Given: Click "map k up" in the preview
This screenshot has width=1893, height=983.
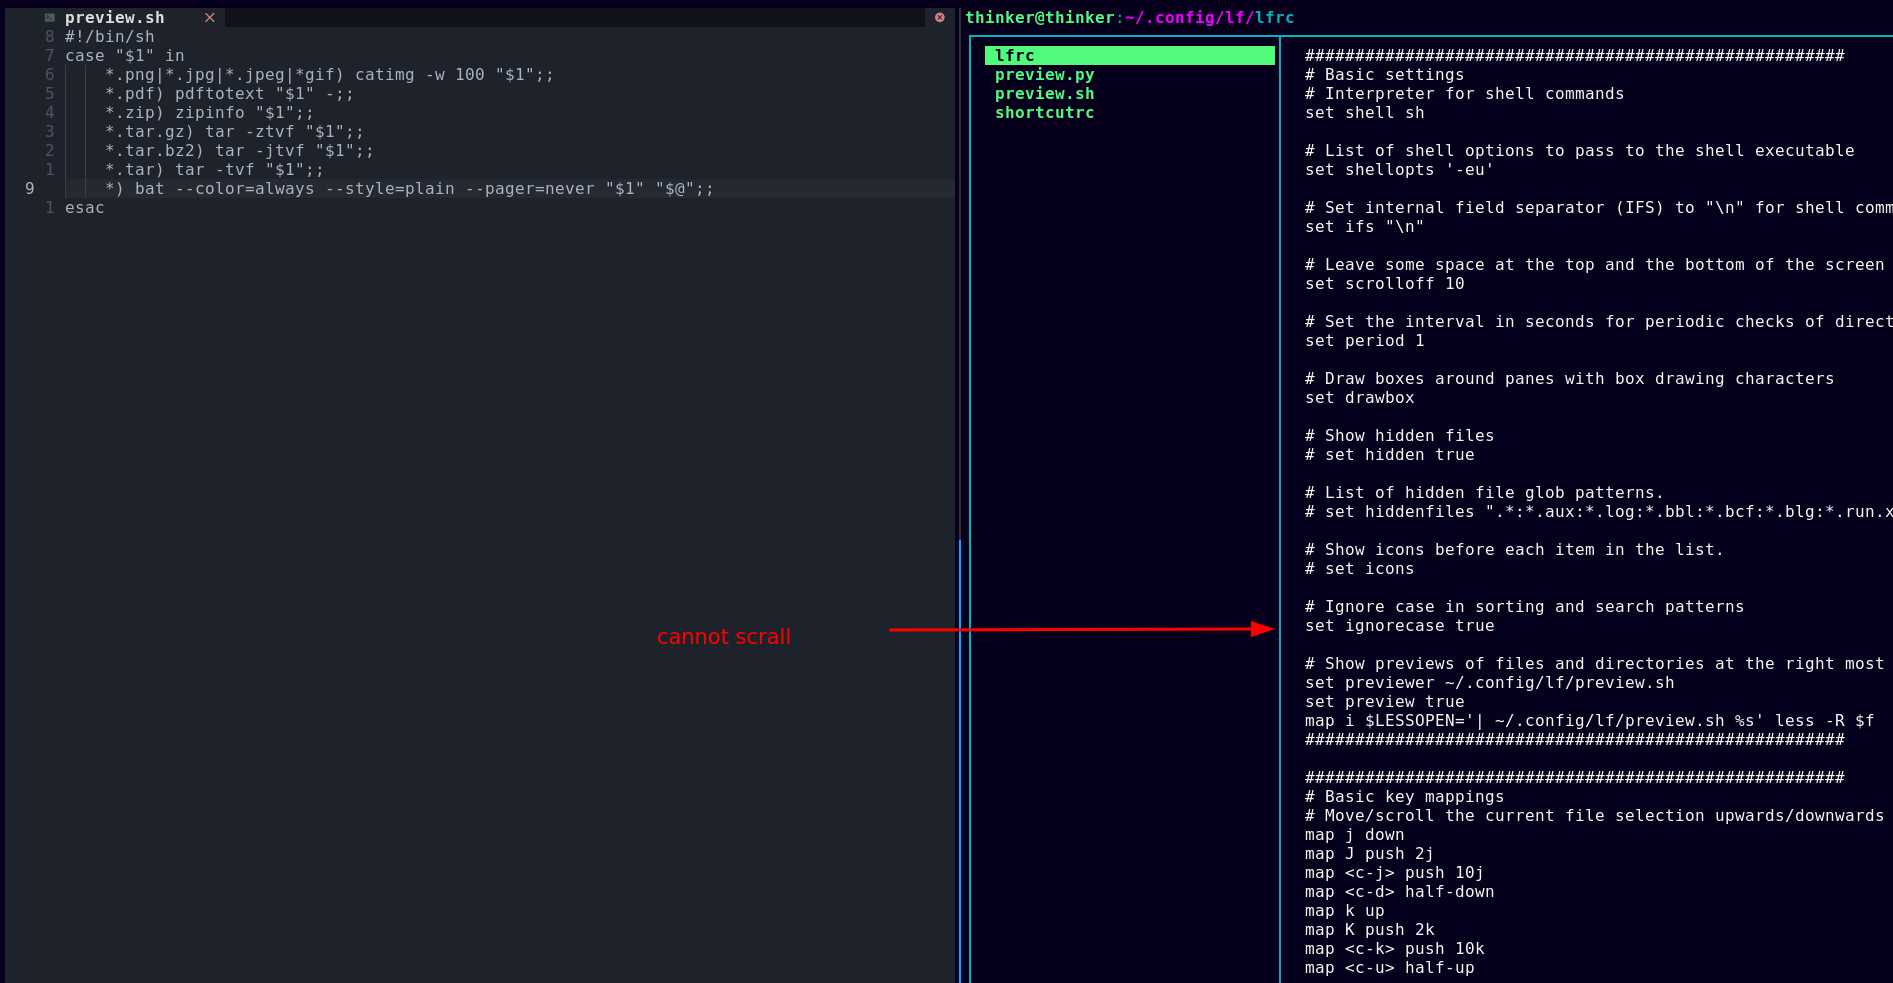Looking at the screenshot, I should click(x=1344, y=910).
